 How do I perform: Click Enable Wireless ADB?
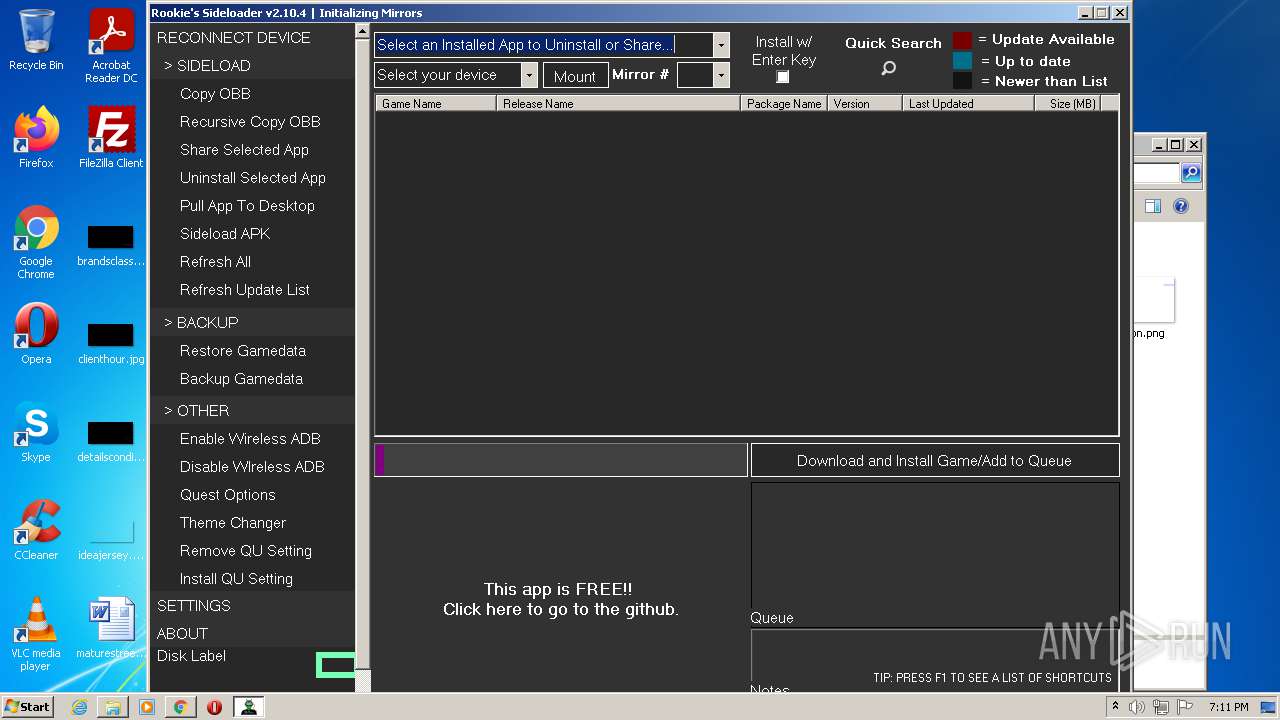[250, 439]
